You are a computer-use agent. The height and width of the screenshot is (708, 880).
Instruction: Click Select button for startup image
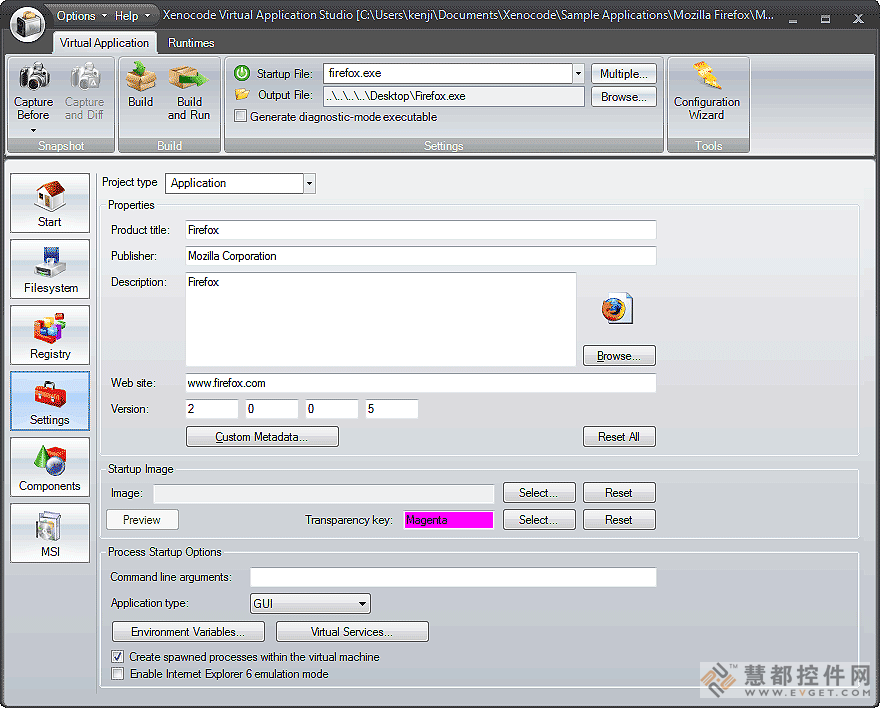[539, 493]
